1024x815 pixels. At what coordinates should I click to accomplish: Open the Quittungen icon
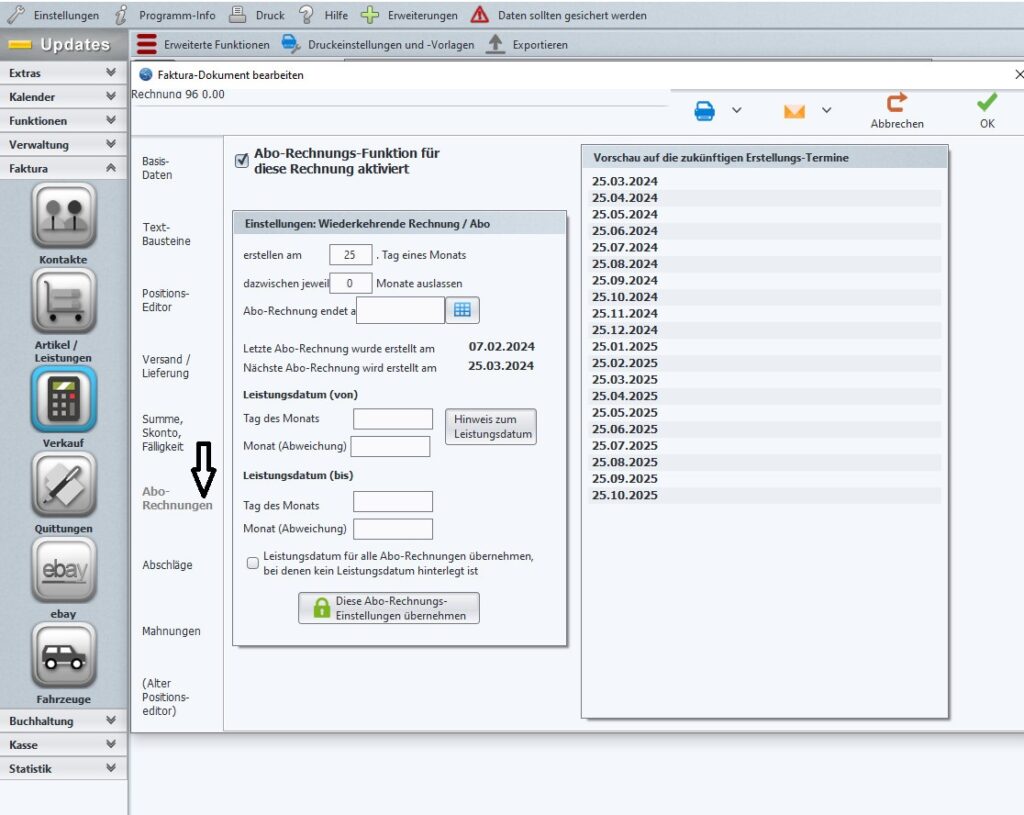[63, 485]
